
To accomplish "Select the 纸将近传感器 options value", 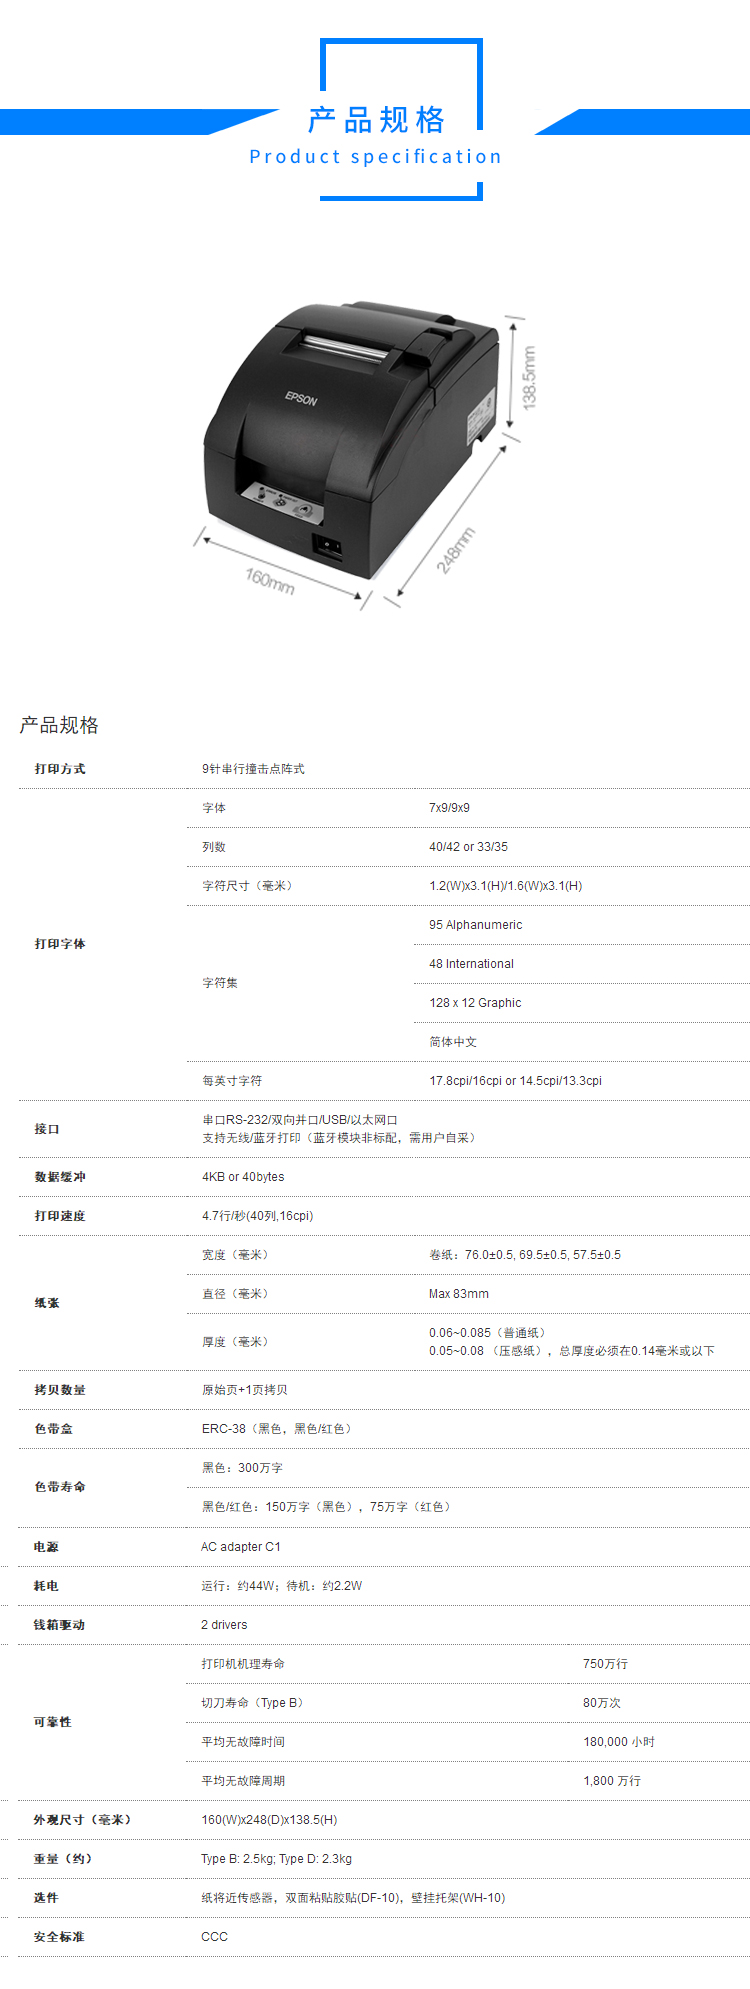I will (x=353, y=1898).
